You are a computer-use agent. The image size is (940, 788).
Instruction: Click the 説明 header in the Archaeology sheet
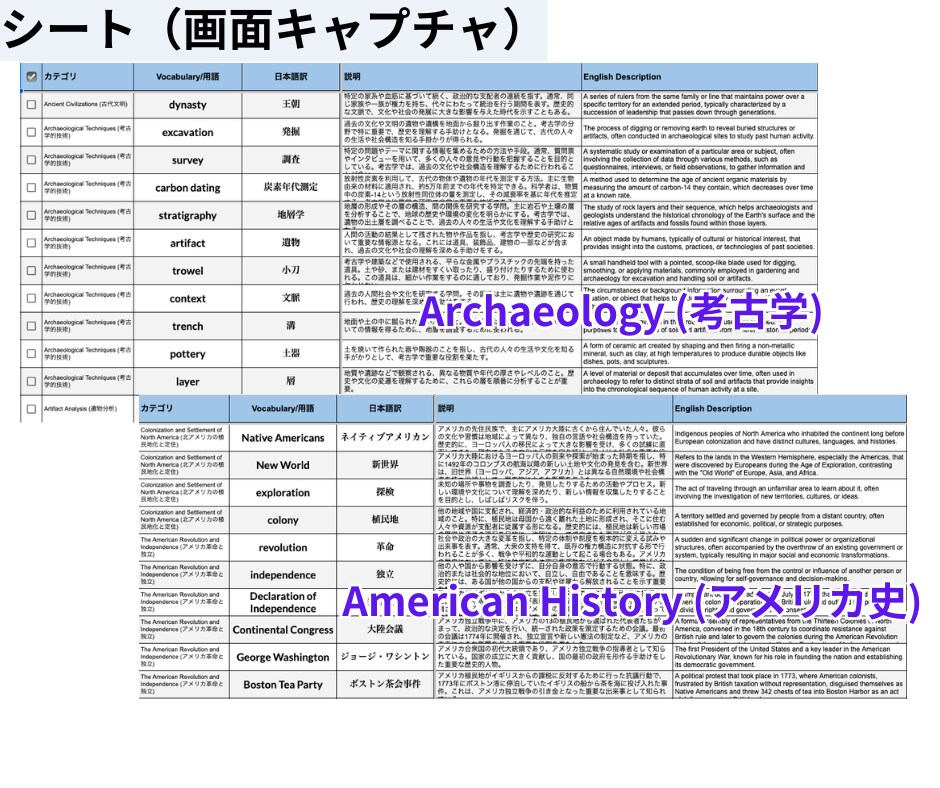click(x=460, y=77)
